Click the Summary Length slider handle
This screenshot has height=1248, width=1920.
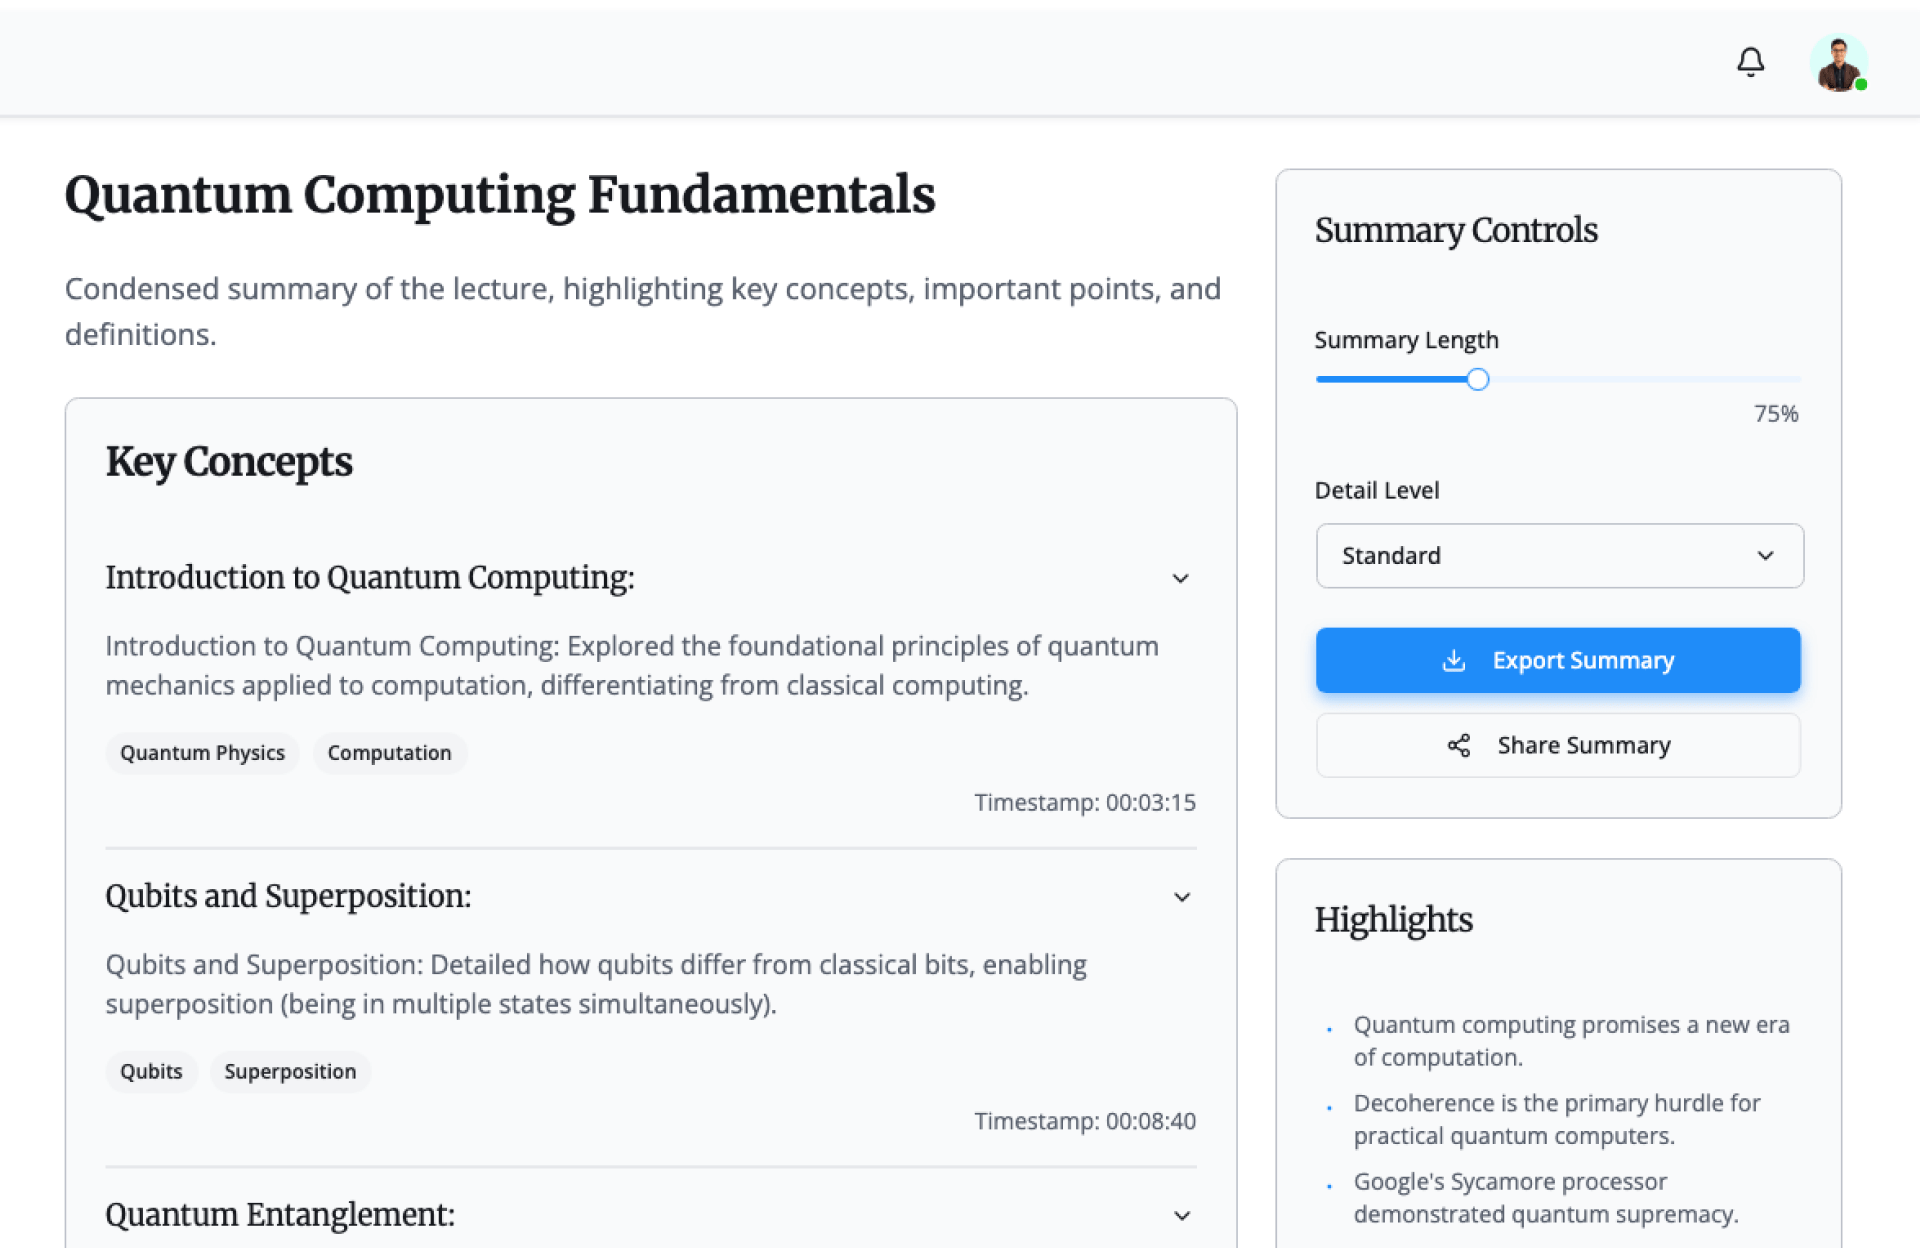click(1477, 380)
